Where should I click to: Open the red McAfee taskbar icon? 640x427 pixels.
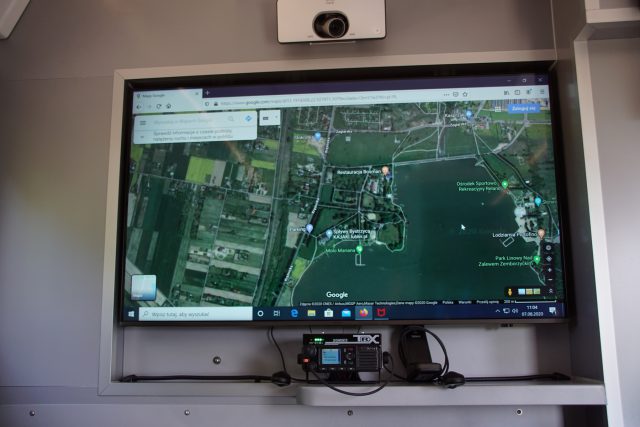click(x=381, y=313)
